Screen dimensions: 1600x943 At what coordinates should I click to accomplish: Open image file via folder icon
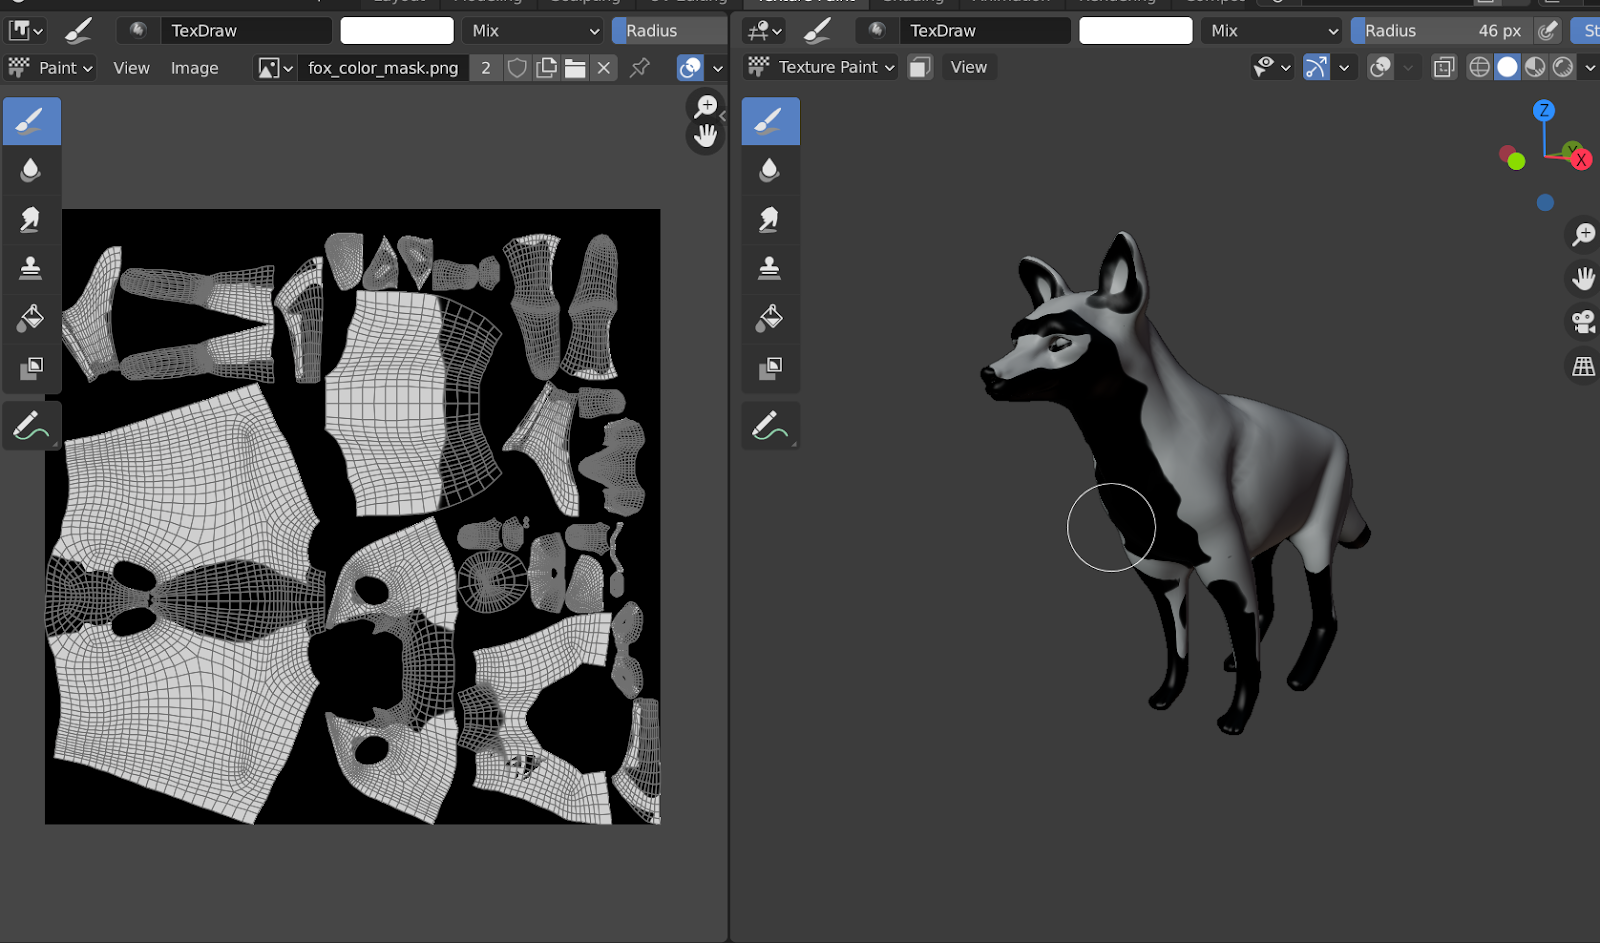coord(575,68)
